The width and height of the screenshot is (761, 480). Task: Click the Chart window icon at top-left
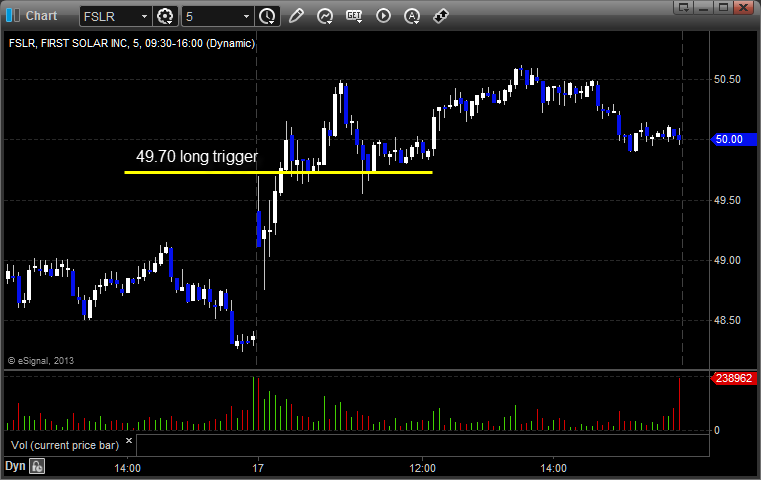click(x=13, y=16)
